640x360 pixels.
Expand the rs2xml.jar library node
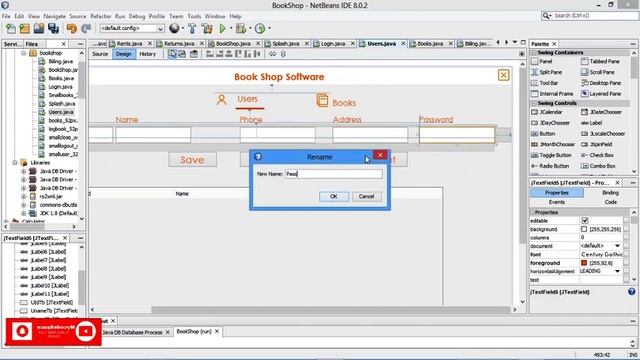tap(24, 196)
